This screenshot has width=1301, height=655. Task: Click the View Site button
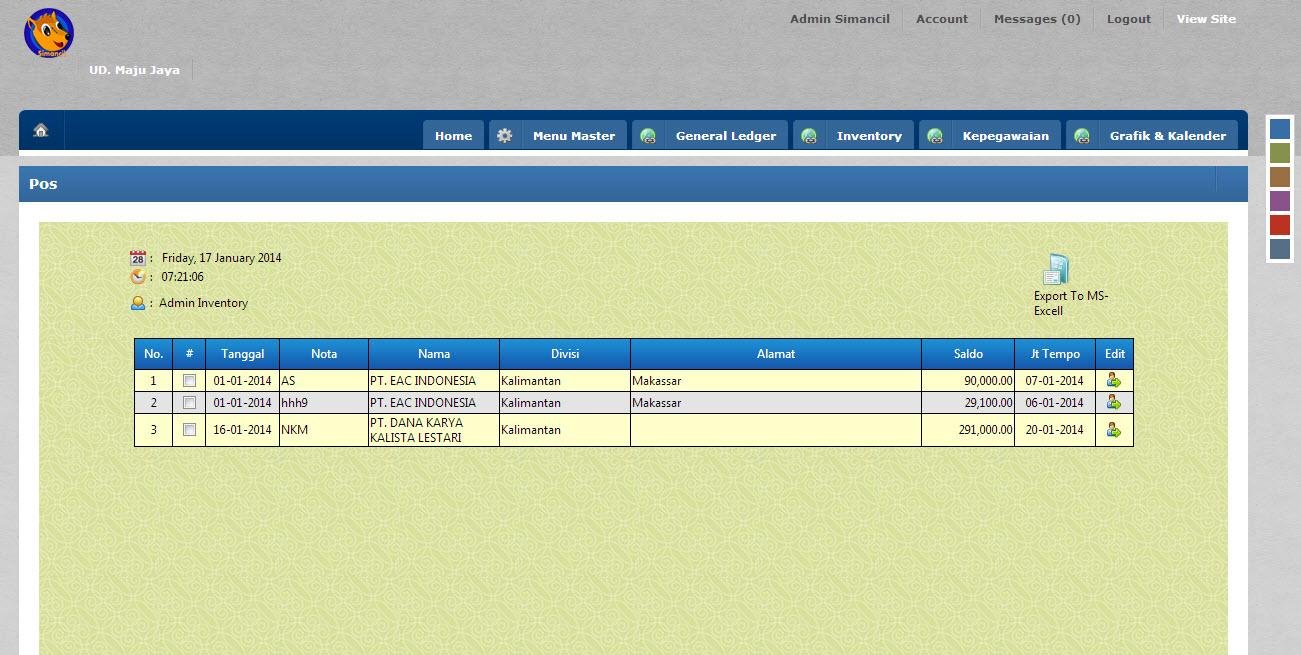(x=1206, y=18)
